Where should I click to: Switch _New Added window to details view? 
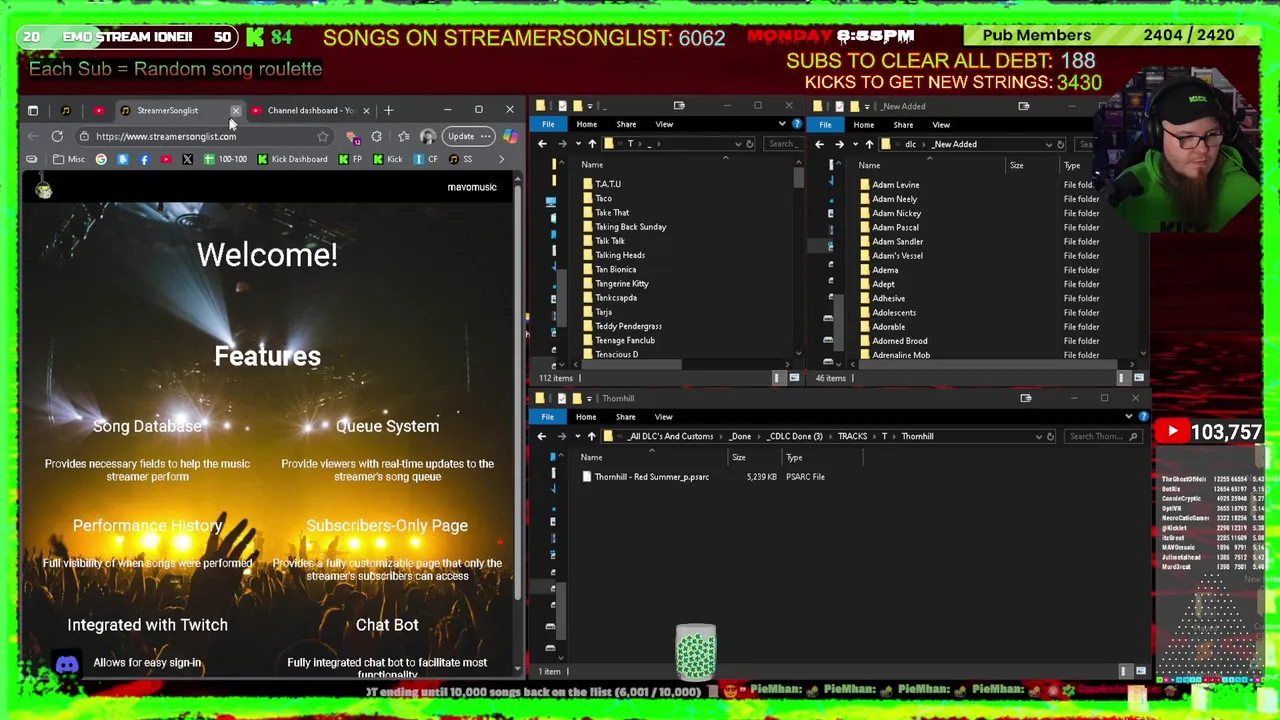[x=1123, y=378]
